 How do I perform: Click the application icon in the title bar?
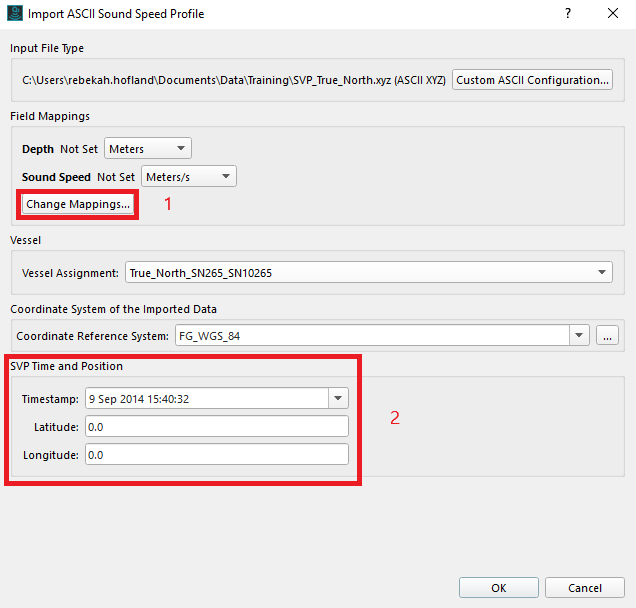tap(14, 14)
